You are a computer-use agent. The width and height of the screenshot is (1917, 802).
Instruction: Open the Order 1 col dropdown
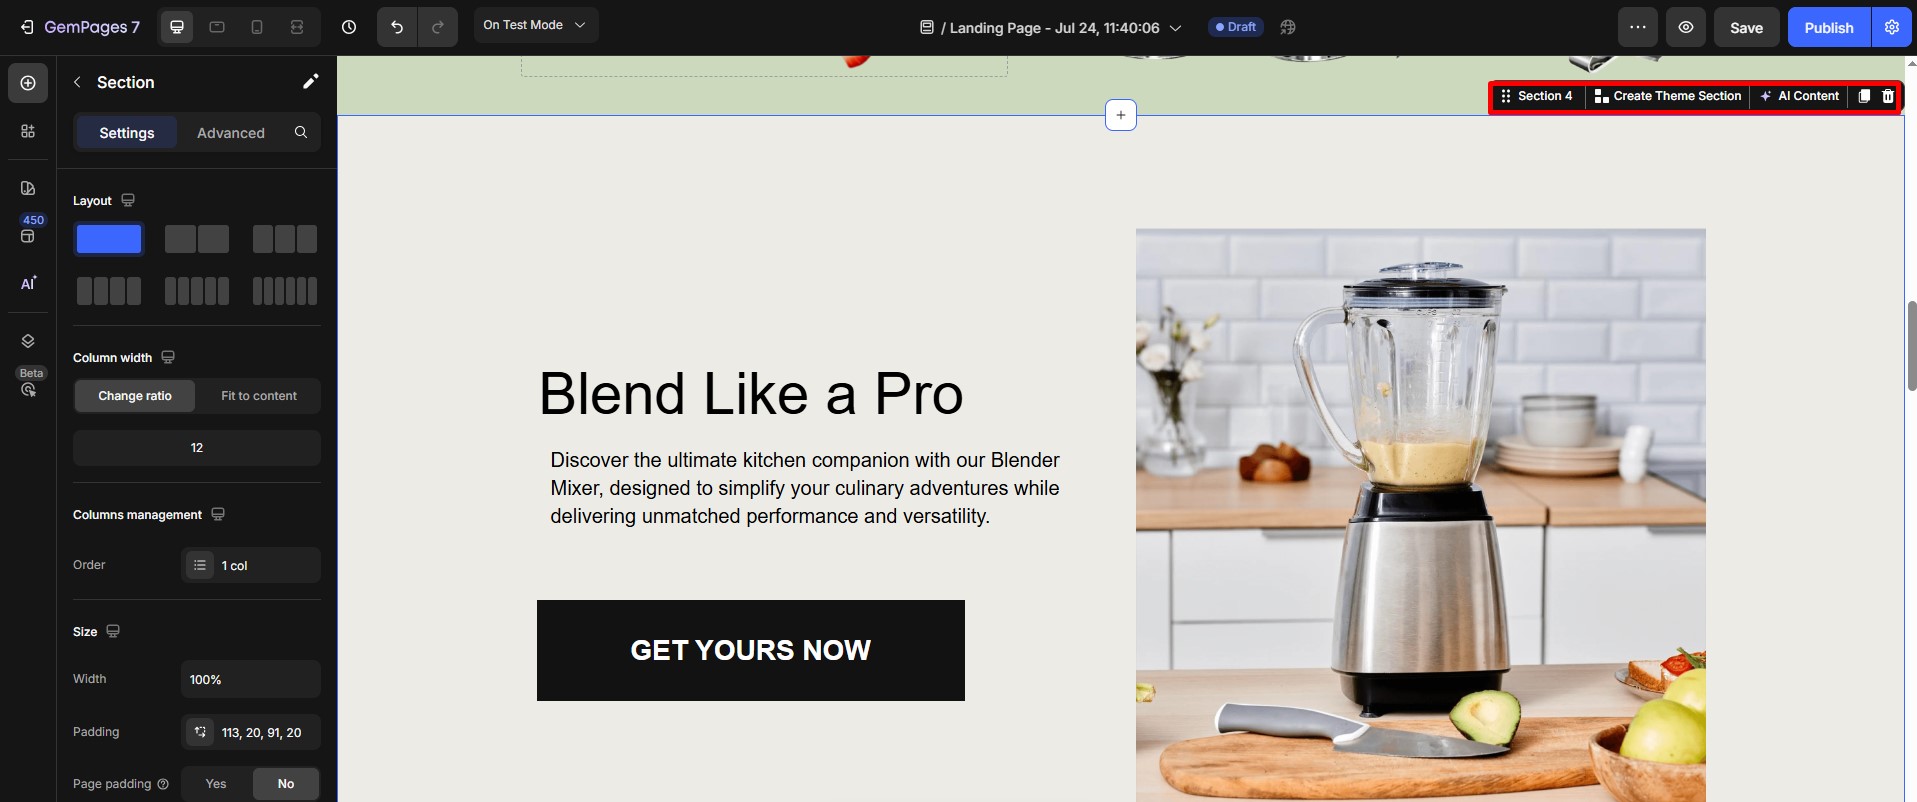tap(251, 565)
